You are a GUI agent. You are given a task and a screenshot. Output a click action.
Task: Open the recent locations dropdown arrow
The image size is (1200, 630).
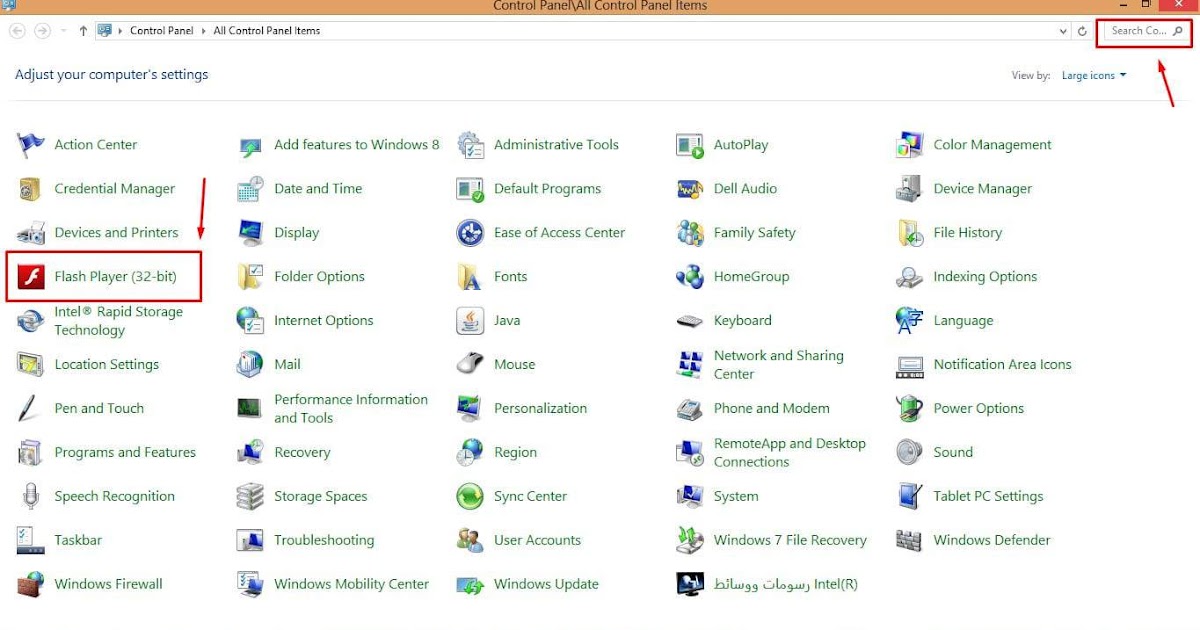tap(64, 31)
